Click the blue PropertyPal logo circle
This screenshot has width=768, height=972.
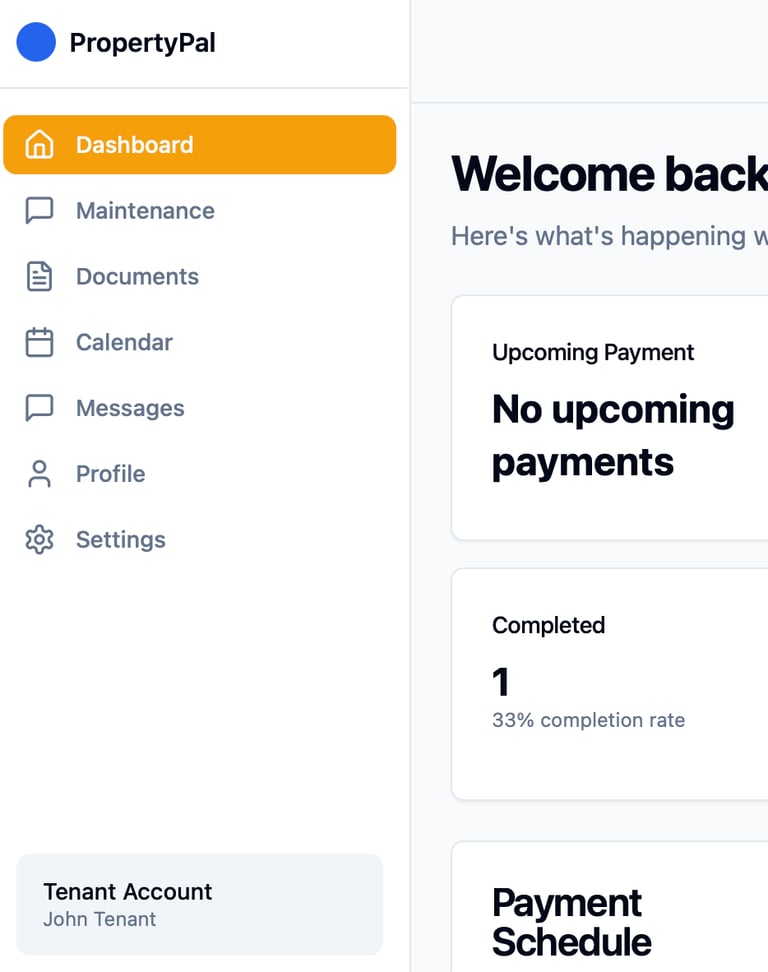(36, 42)
